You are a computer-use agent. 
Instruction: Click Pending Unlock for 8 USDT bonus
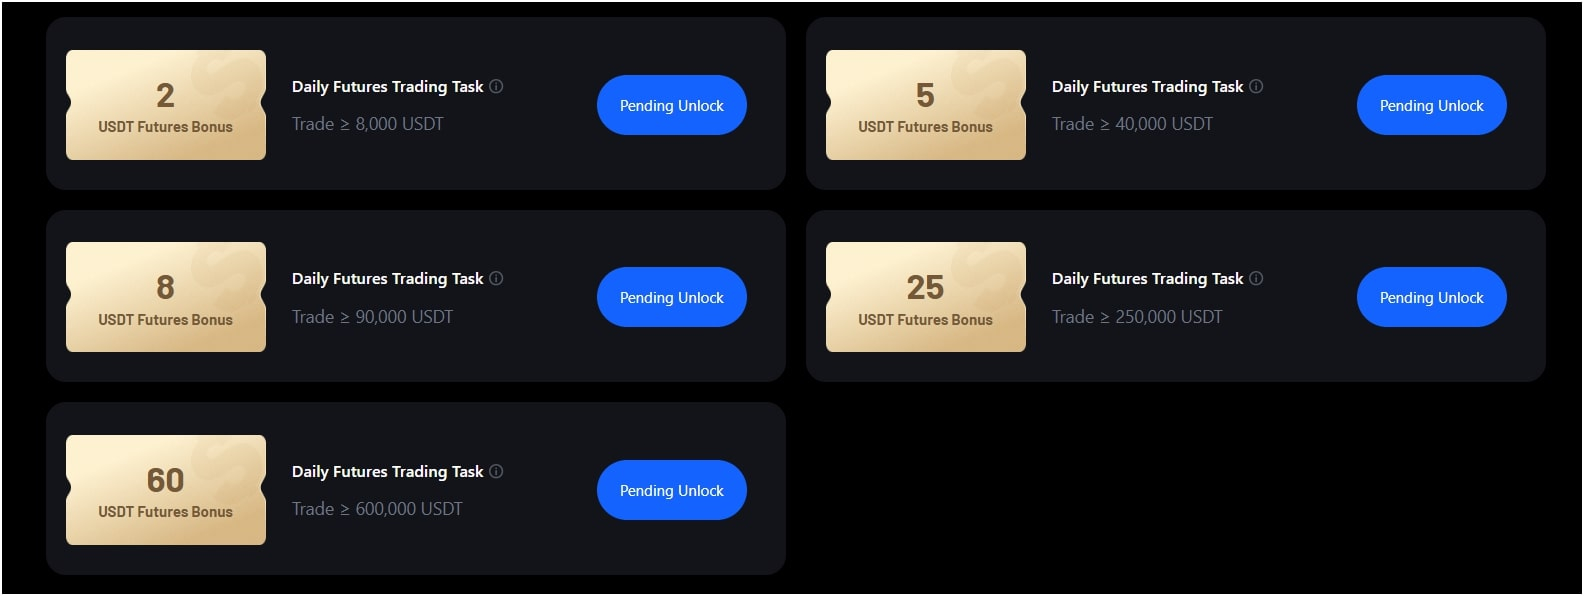(671, 298)
